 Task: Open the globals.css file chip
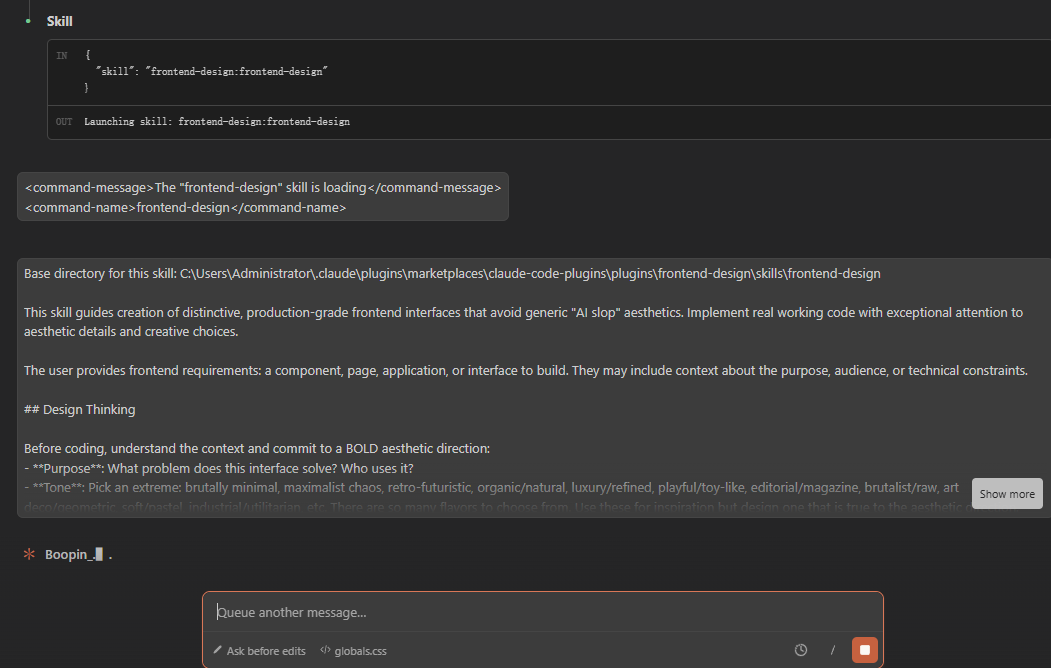pyautogui.click(x=353, y=651)
